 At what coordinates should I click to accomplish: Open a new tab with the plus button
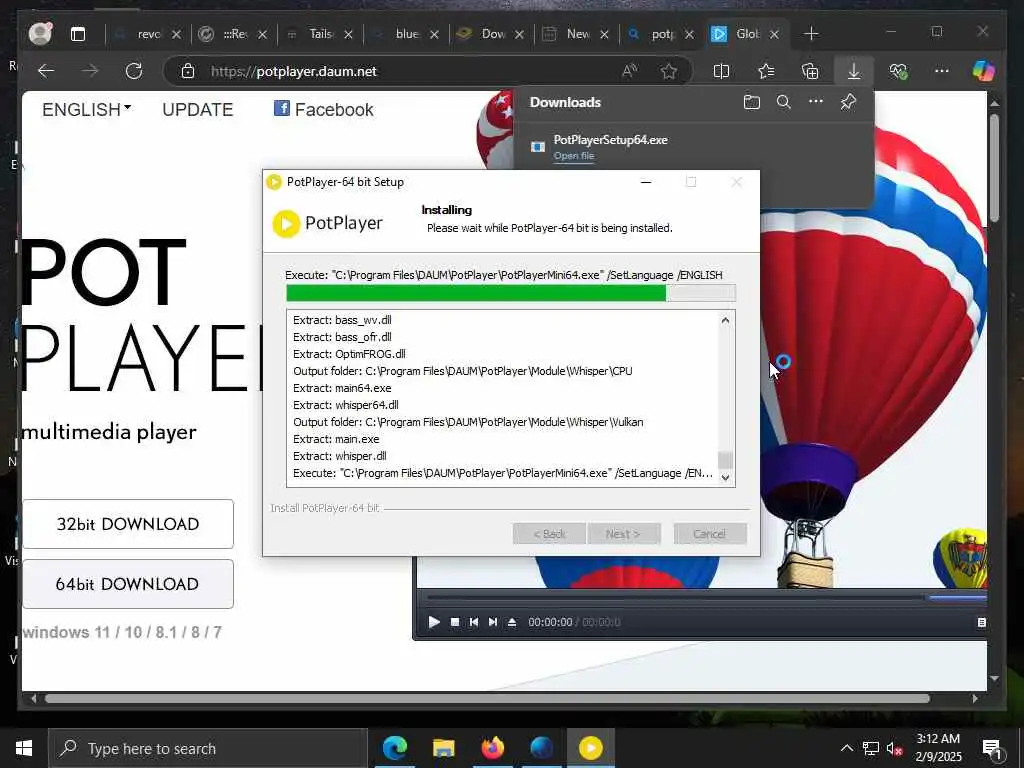click(x=811, y=33)
